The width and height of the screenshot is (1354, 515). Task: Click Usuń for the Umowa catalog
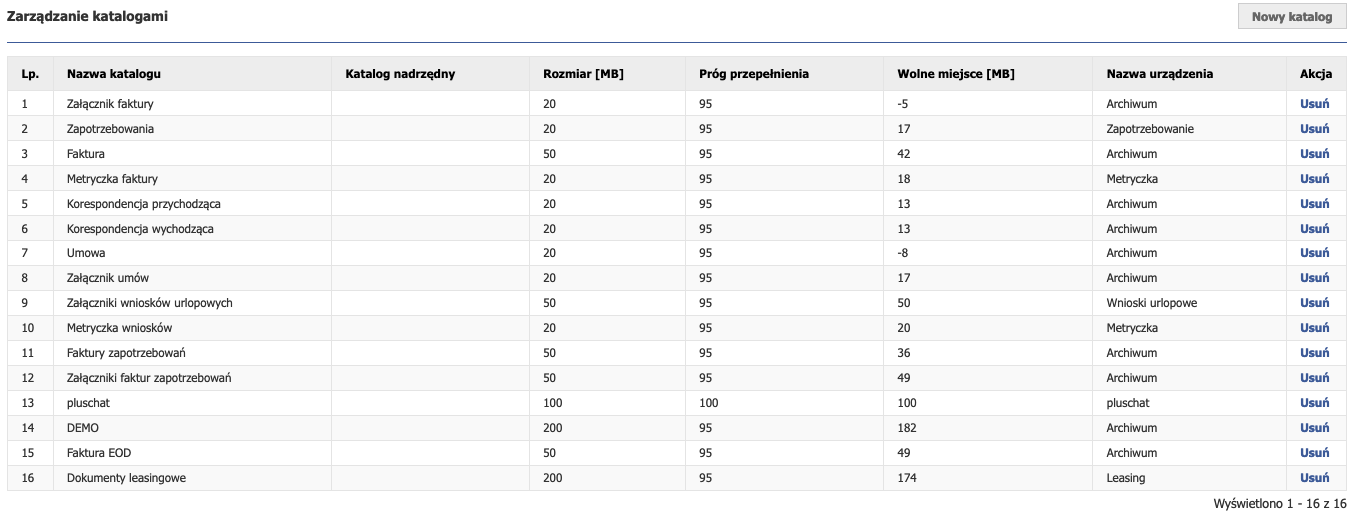point(1314,253)
